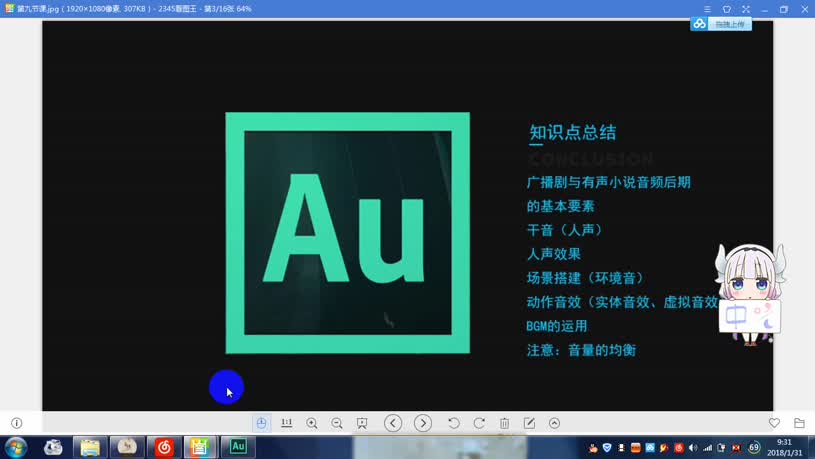Open NetEase Music from taskbar

[164, 447]
